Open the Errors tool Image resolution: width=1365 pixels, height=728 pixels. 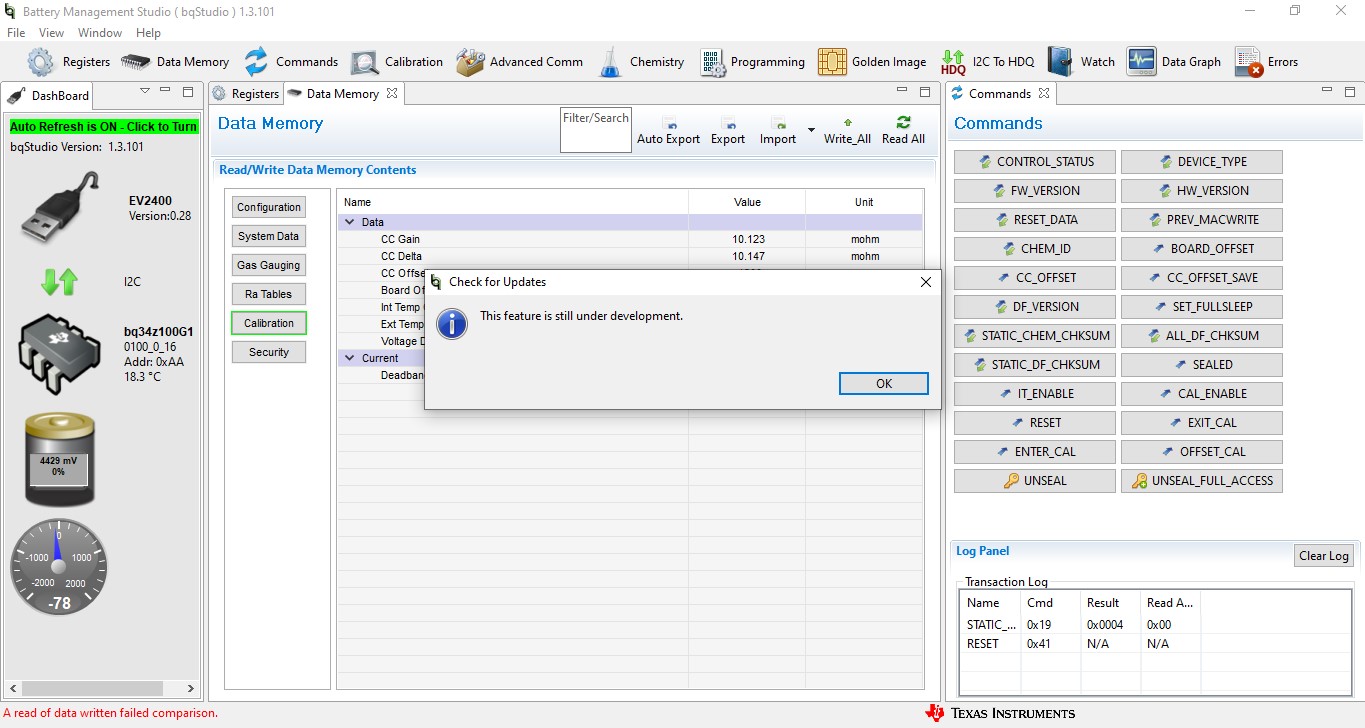click(x=1248, y=62)
